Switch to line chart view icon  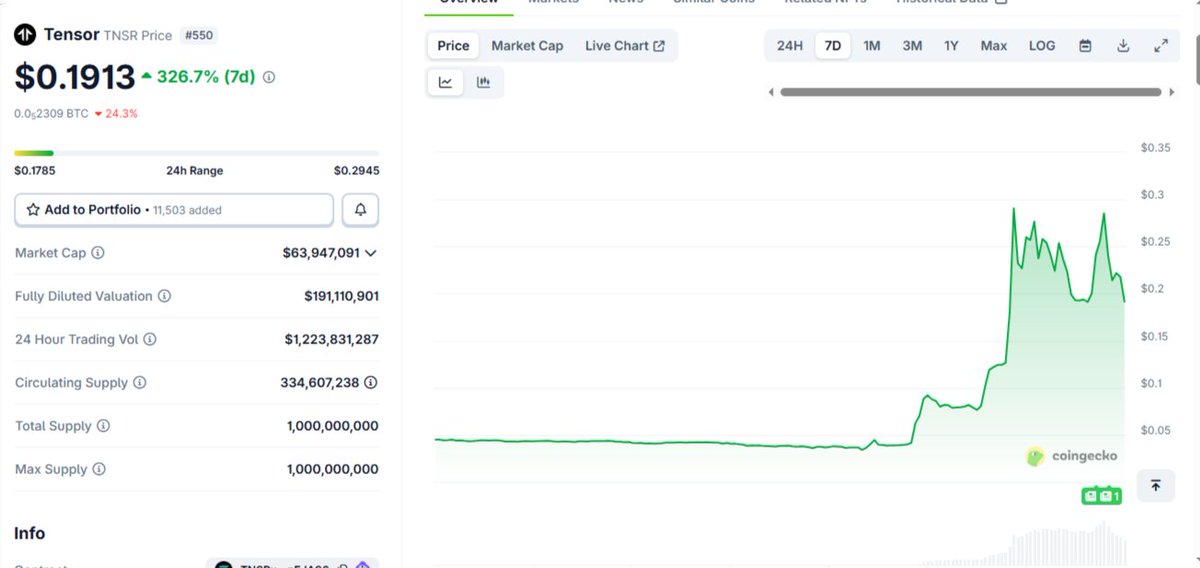pyautogui.click(x=446, y=83)
